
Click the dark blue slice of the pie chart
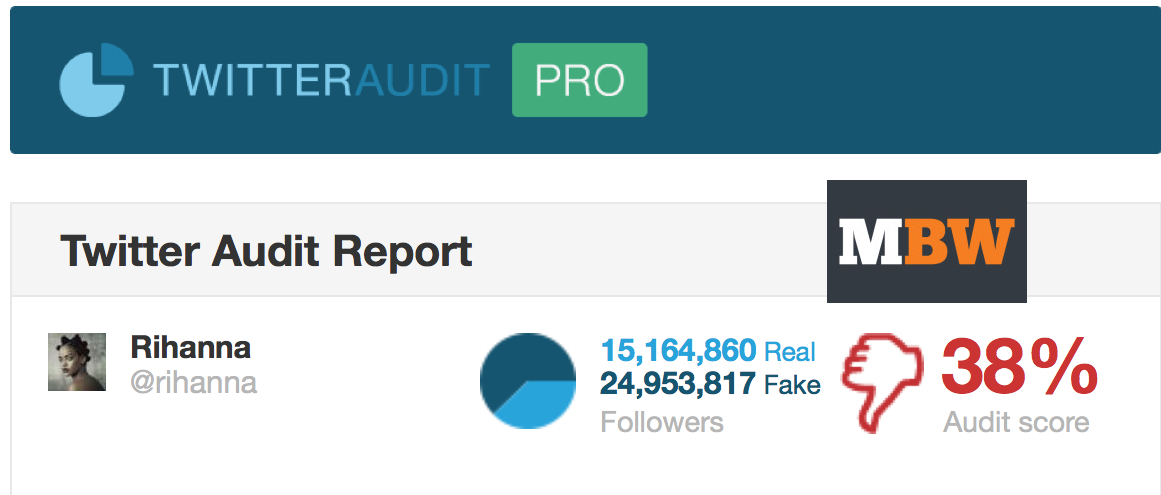coord(518,359)
